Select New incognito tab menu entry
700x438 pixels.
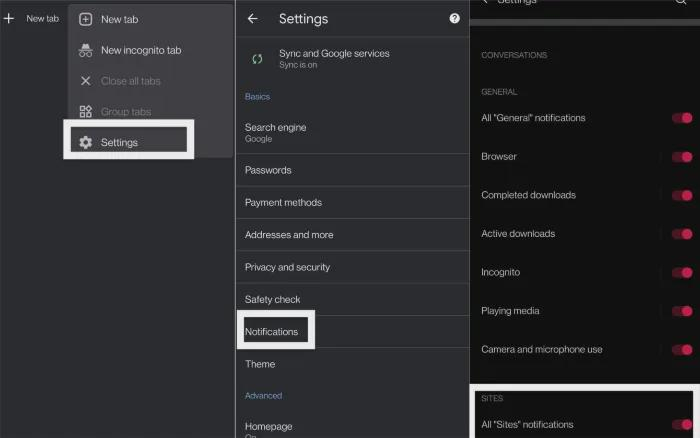[x=141, y=50]
